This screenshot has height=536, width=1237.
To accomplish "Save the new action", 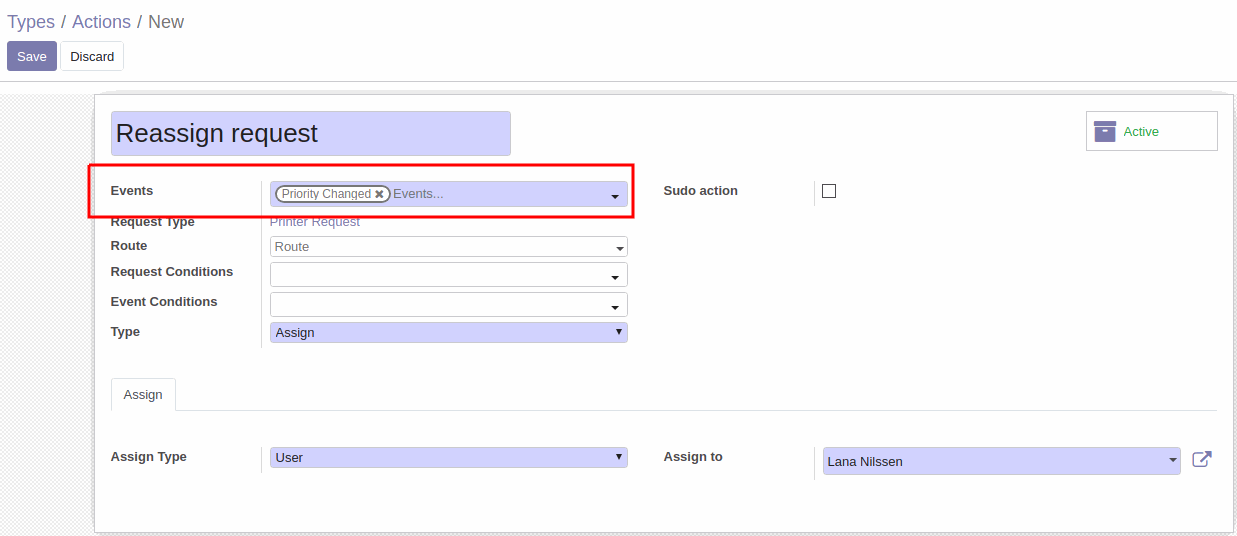I will (x=32, y=56).
